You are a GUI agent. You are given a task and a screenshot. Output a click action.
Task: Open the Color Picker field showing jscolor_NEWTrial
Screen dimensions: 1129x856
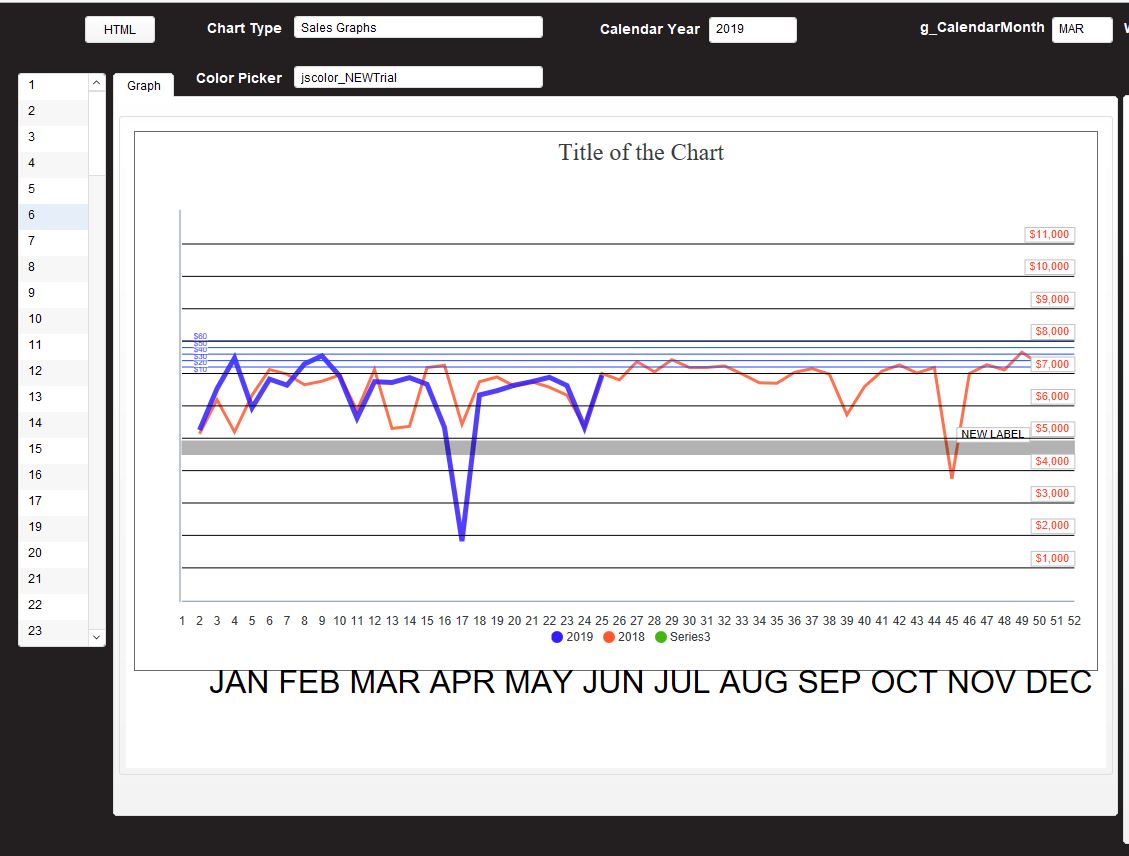(418, 77)
